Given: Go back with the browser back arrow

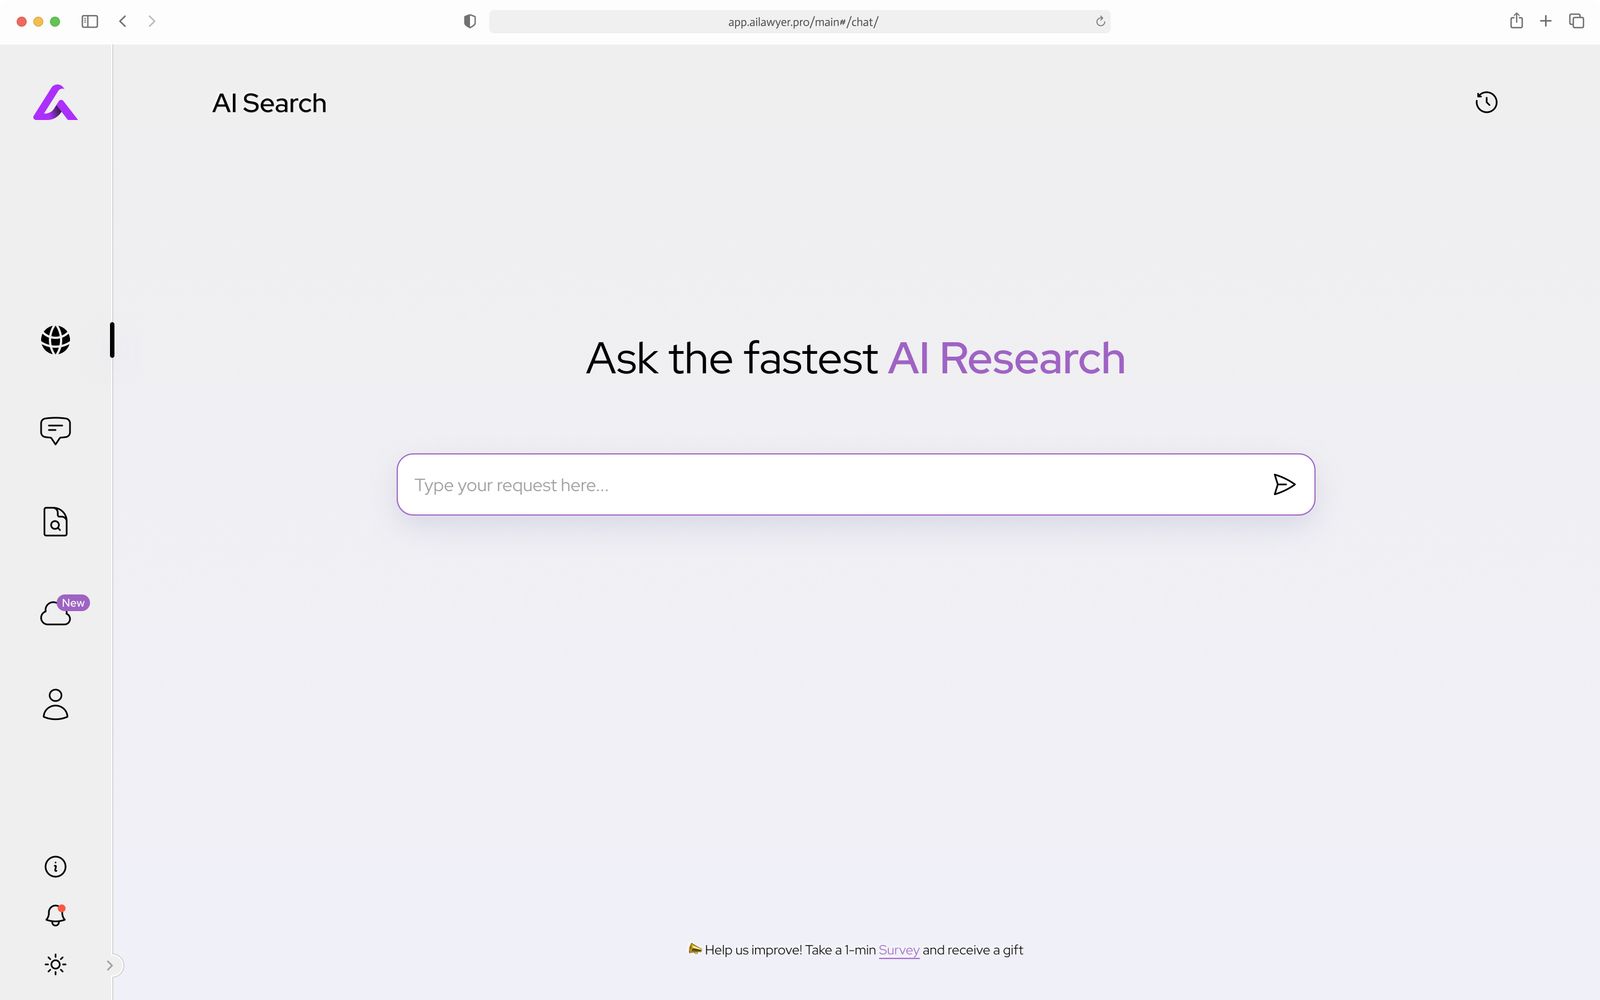Looking at the screenshot, I should pos(123,21).
